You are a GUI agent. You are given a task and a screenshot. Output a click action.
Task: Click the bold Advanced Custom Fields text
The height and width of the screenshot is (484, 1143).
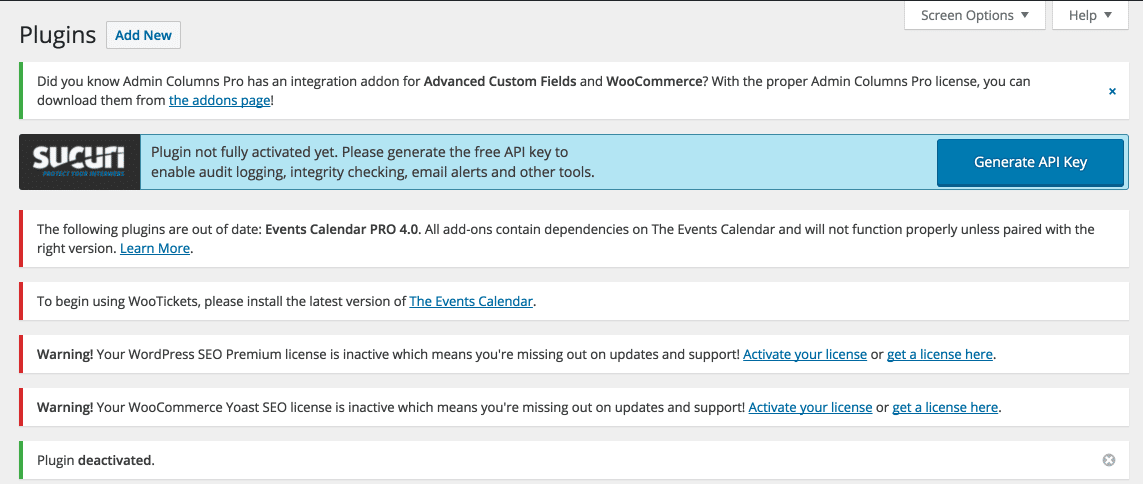pyautogui.click(x=501, y=82)
